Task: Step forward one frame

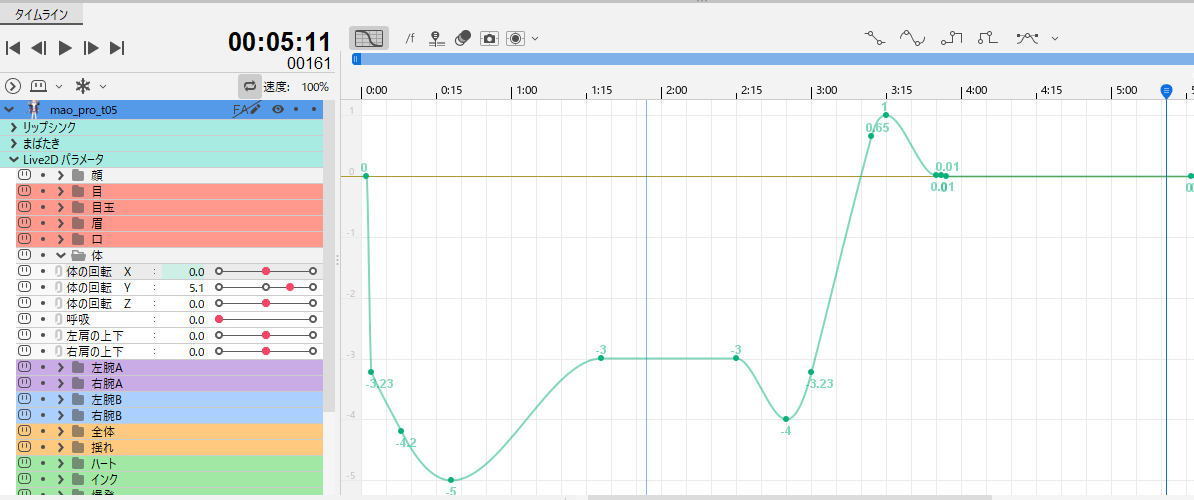Action: [x=91, y=47]
